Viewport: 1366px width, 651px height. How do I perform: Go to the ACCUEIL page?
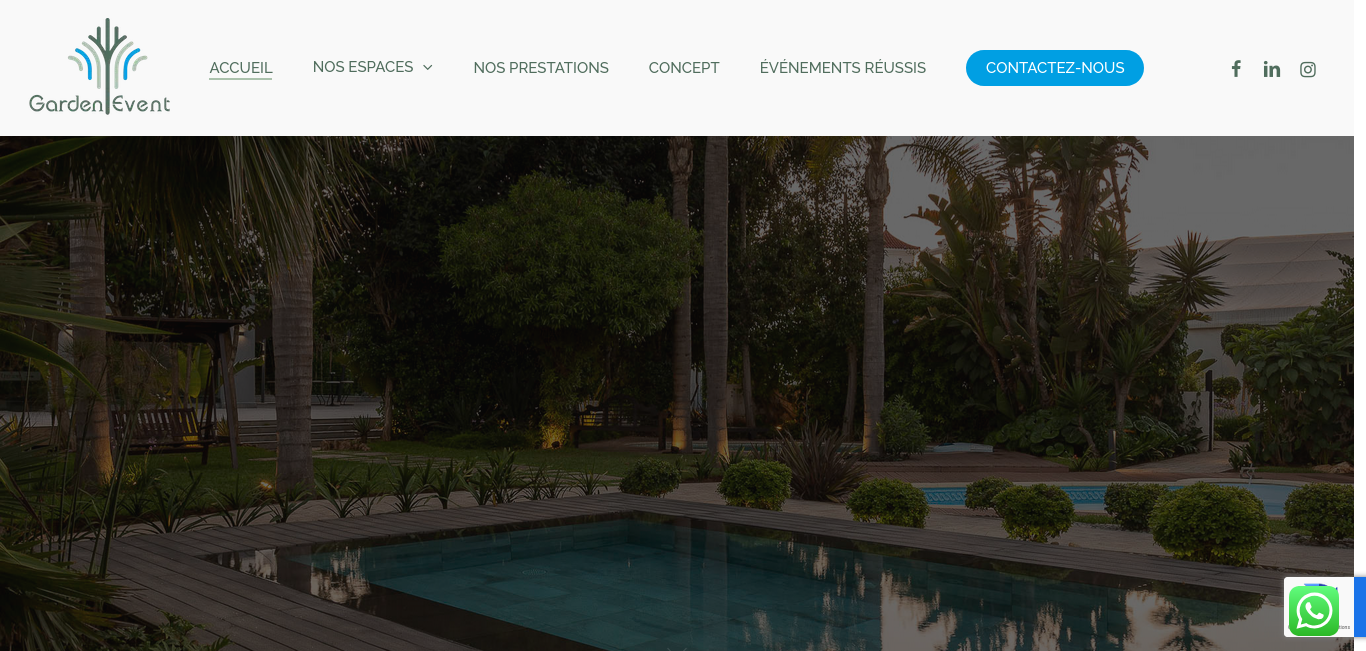coord(241,68)
